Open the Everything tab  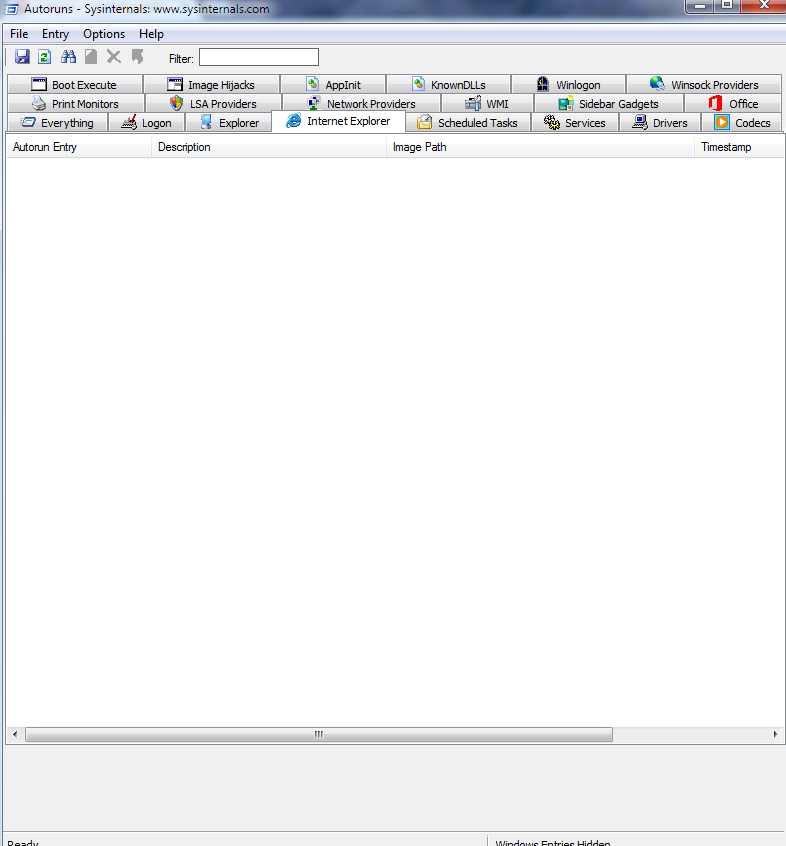(x=57, y=122)
